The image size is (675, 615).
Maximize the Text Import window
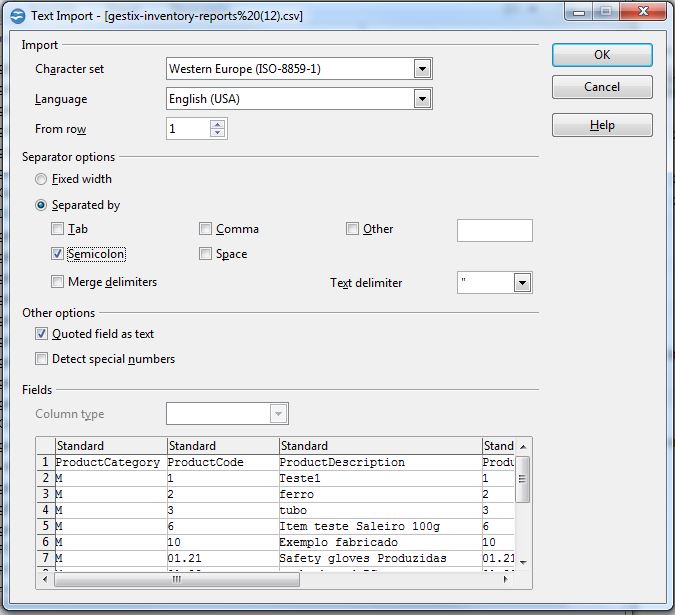click(606, 11)
